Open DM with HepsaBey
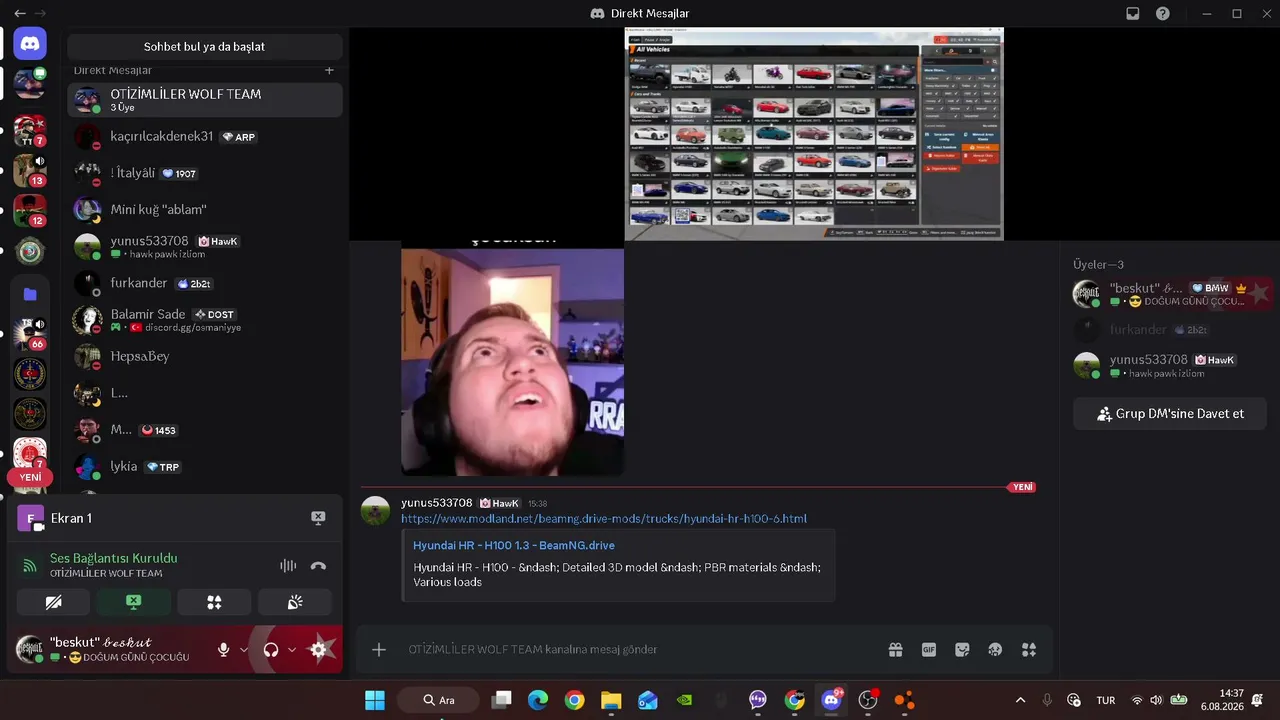Image resolution: width=1280 pixels, height=720 pixels. tap(205, 356)
